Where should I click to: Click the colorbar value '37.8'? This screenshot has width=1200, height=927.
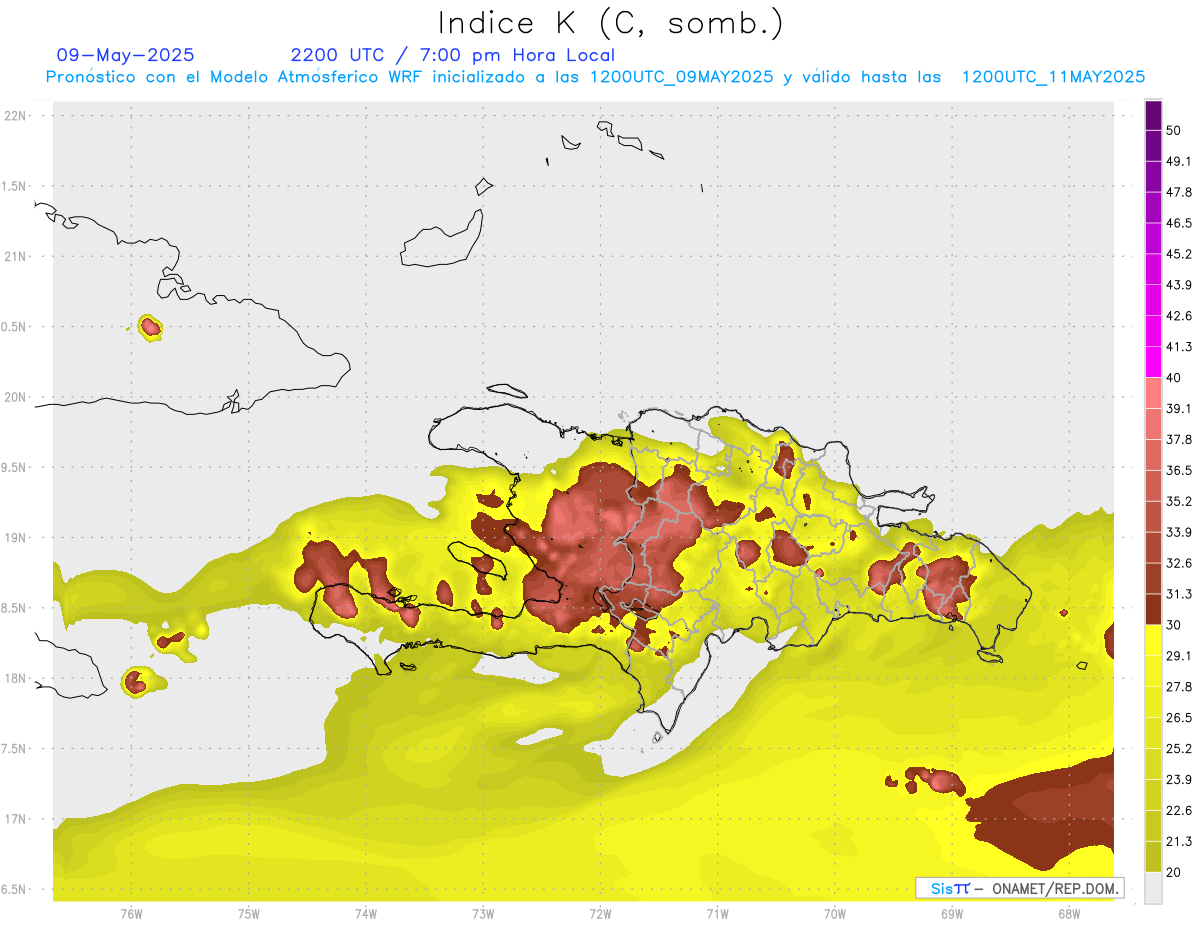click(1179, 439)
